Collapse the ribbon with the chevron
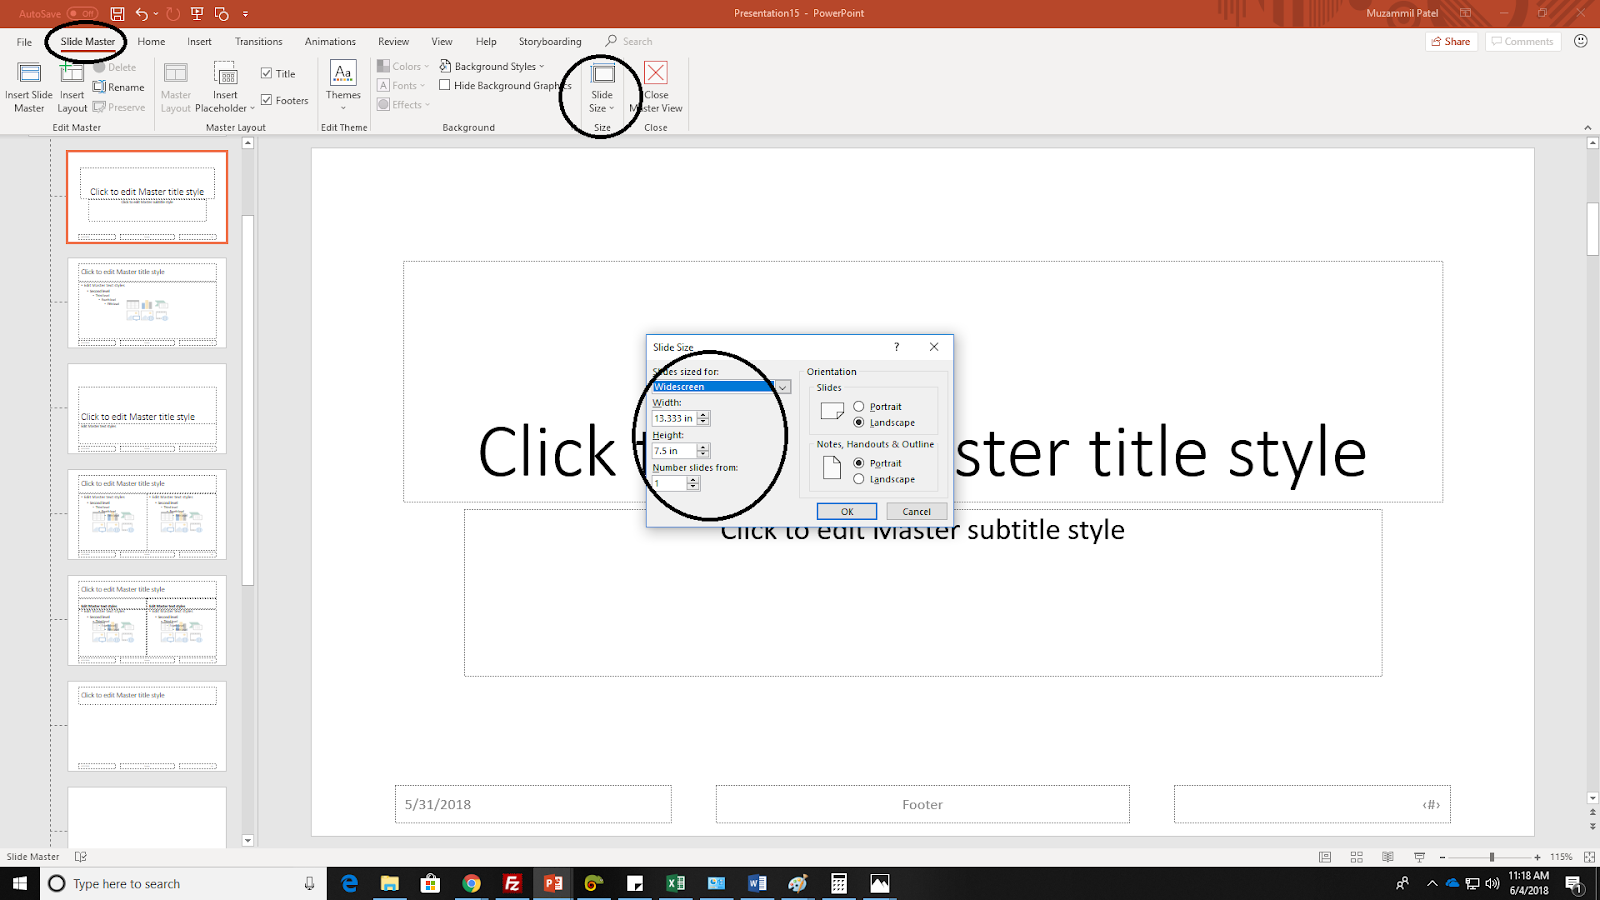 tap(1588, 128)
